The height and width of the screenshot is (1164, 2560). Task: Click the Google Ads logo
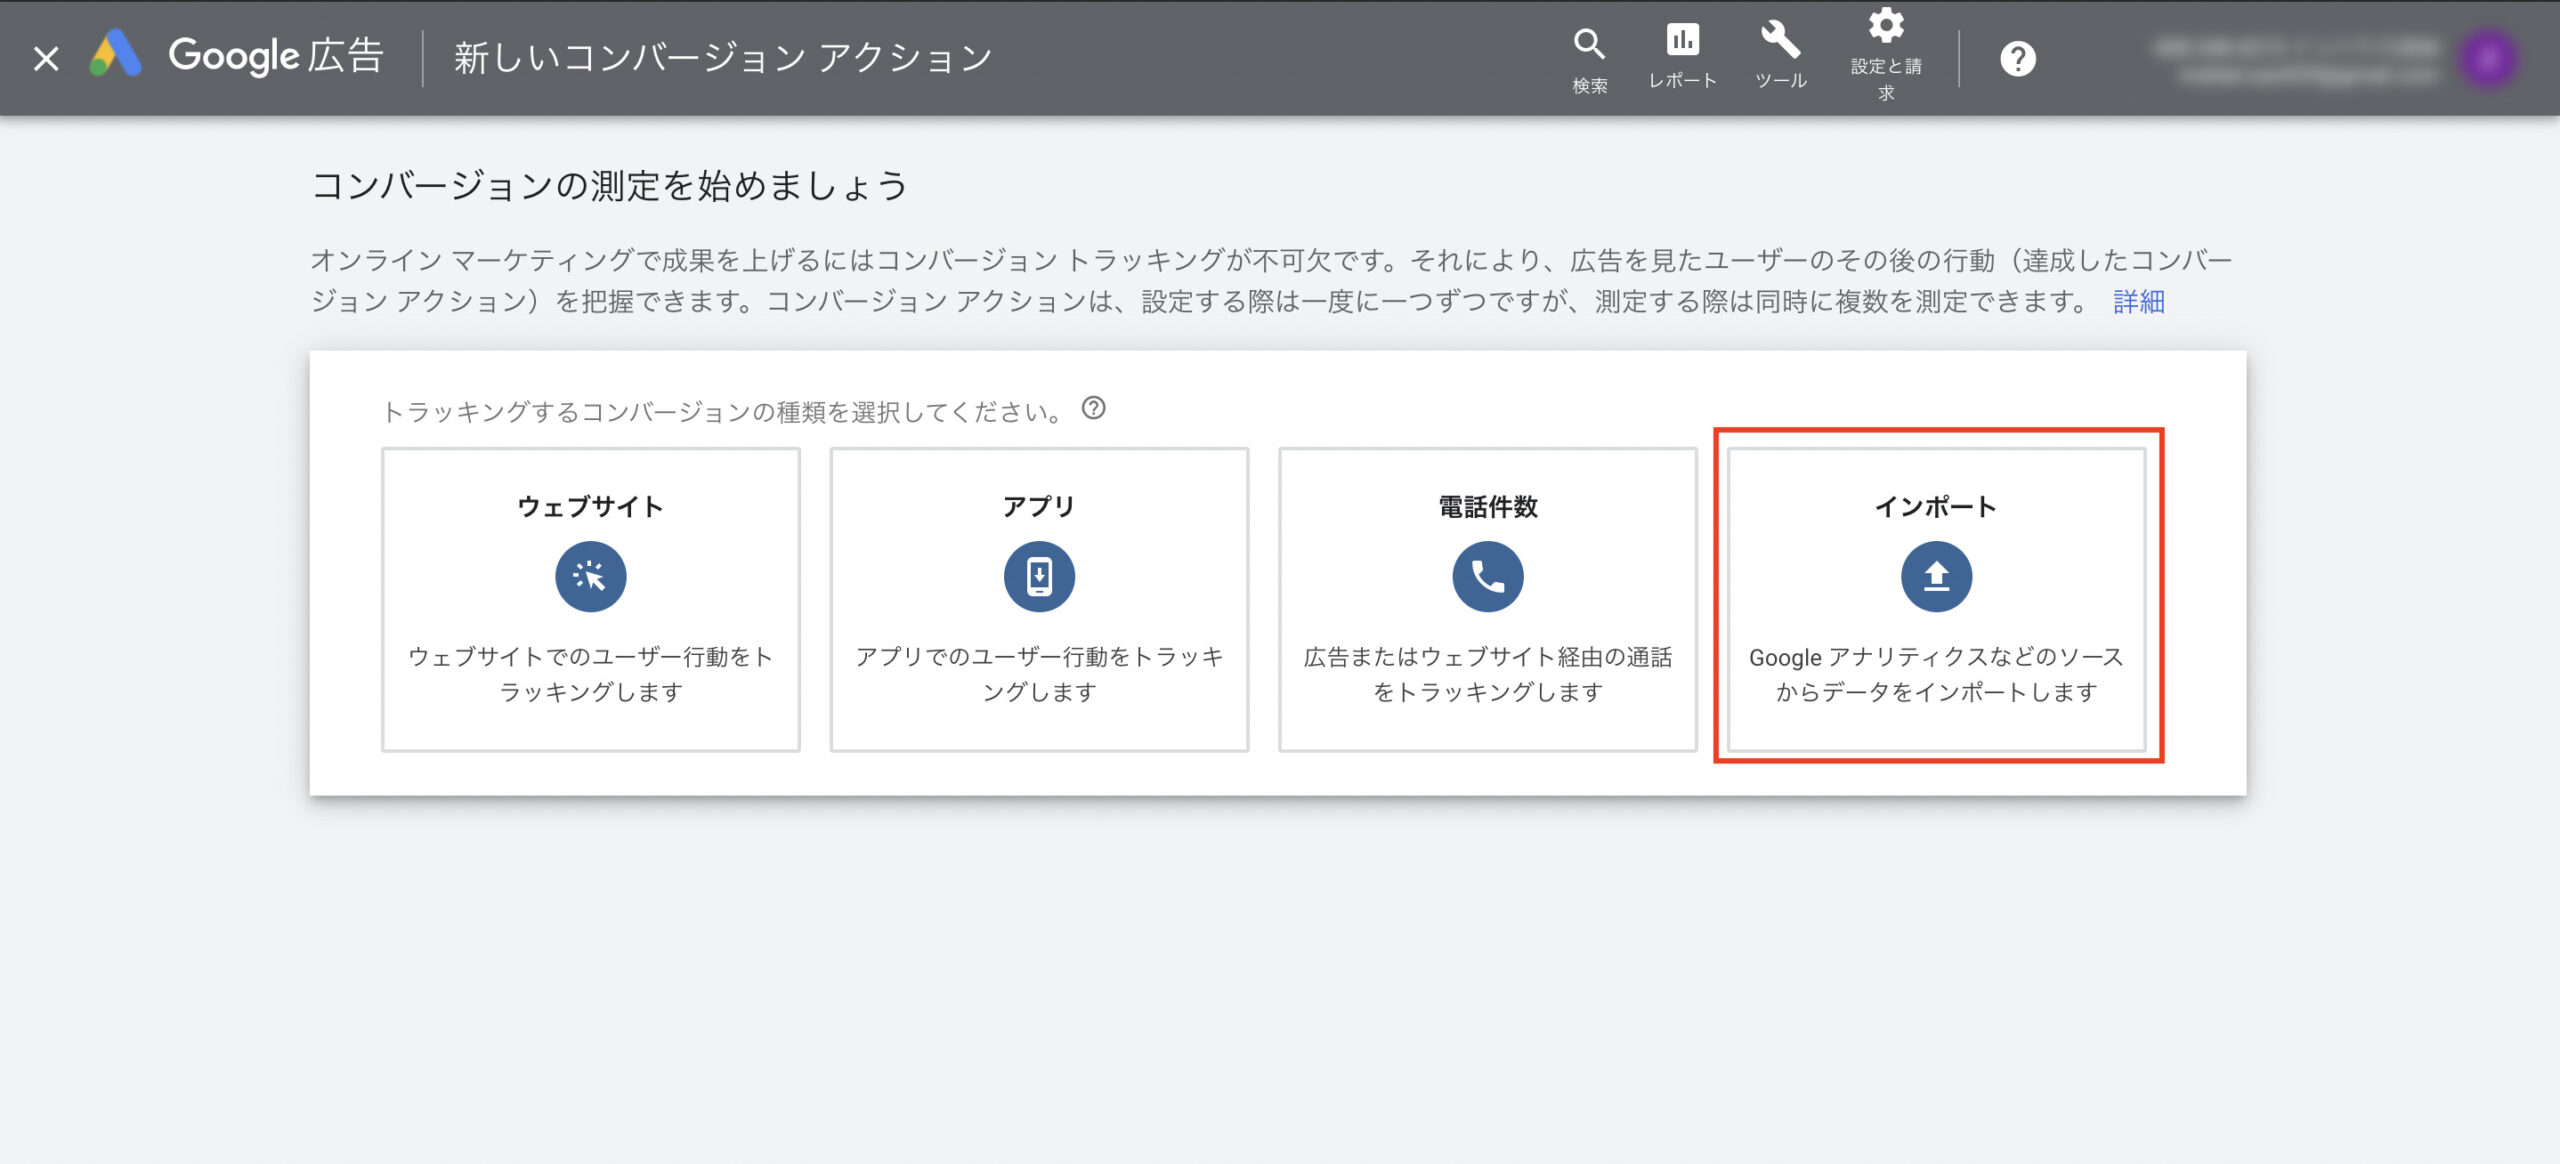pos(115,55)
